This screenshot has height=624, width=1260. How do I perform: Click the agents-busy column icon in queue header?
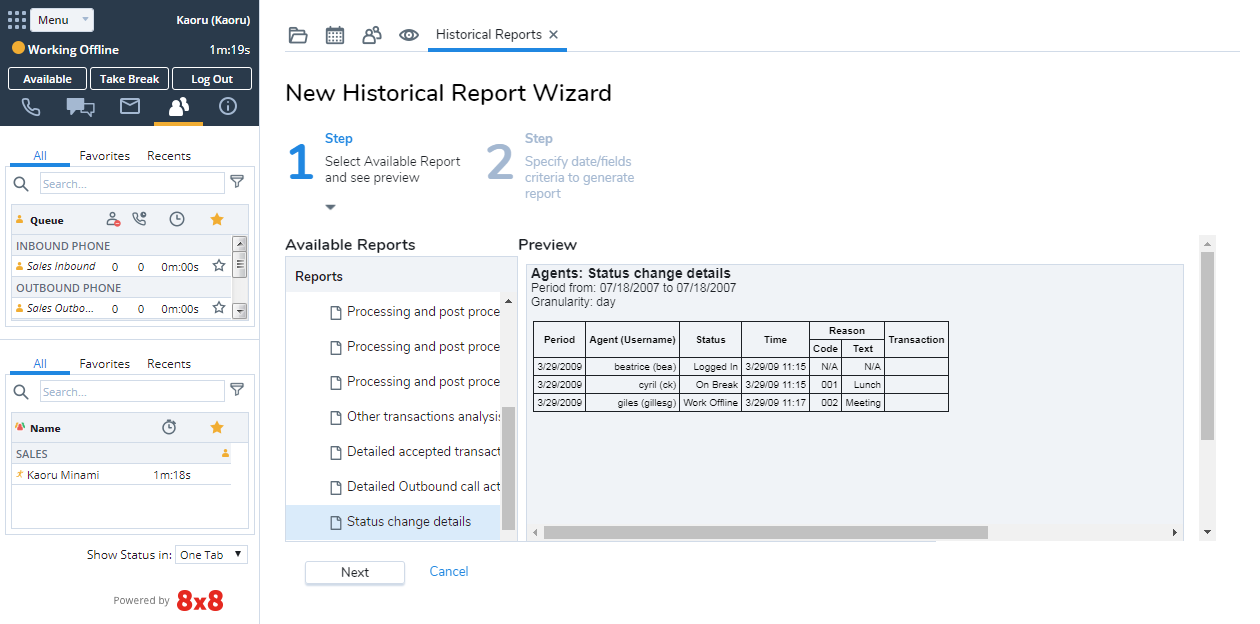pos(113,219)
